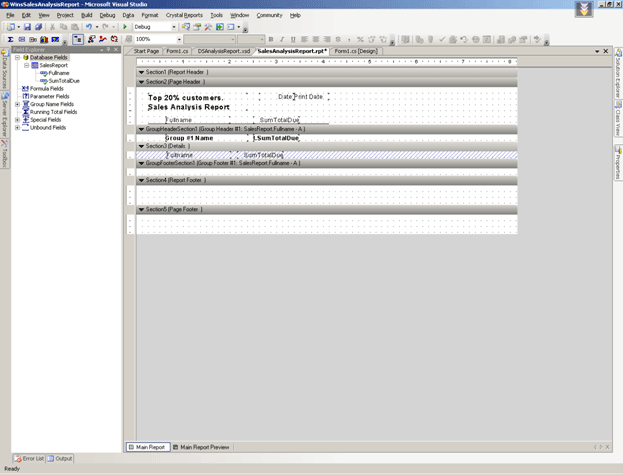Image resolution: width=623 pixels, height=475 pixels.
Task: Open the Community menu
Action: 269,15
